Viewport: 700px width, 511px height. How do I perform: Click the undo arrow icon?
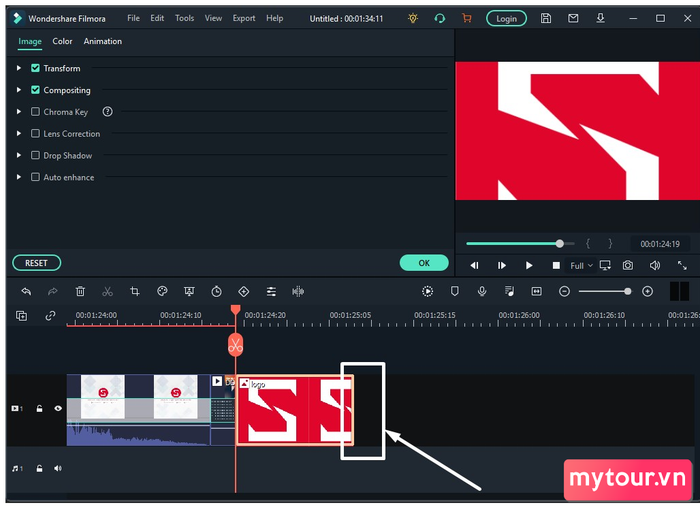[x=26, y=292]
